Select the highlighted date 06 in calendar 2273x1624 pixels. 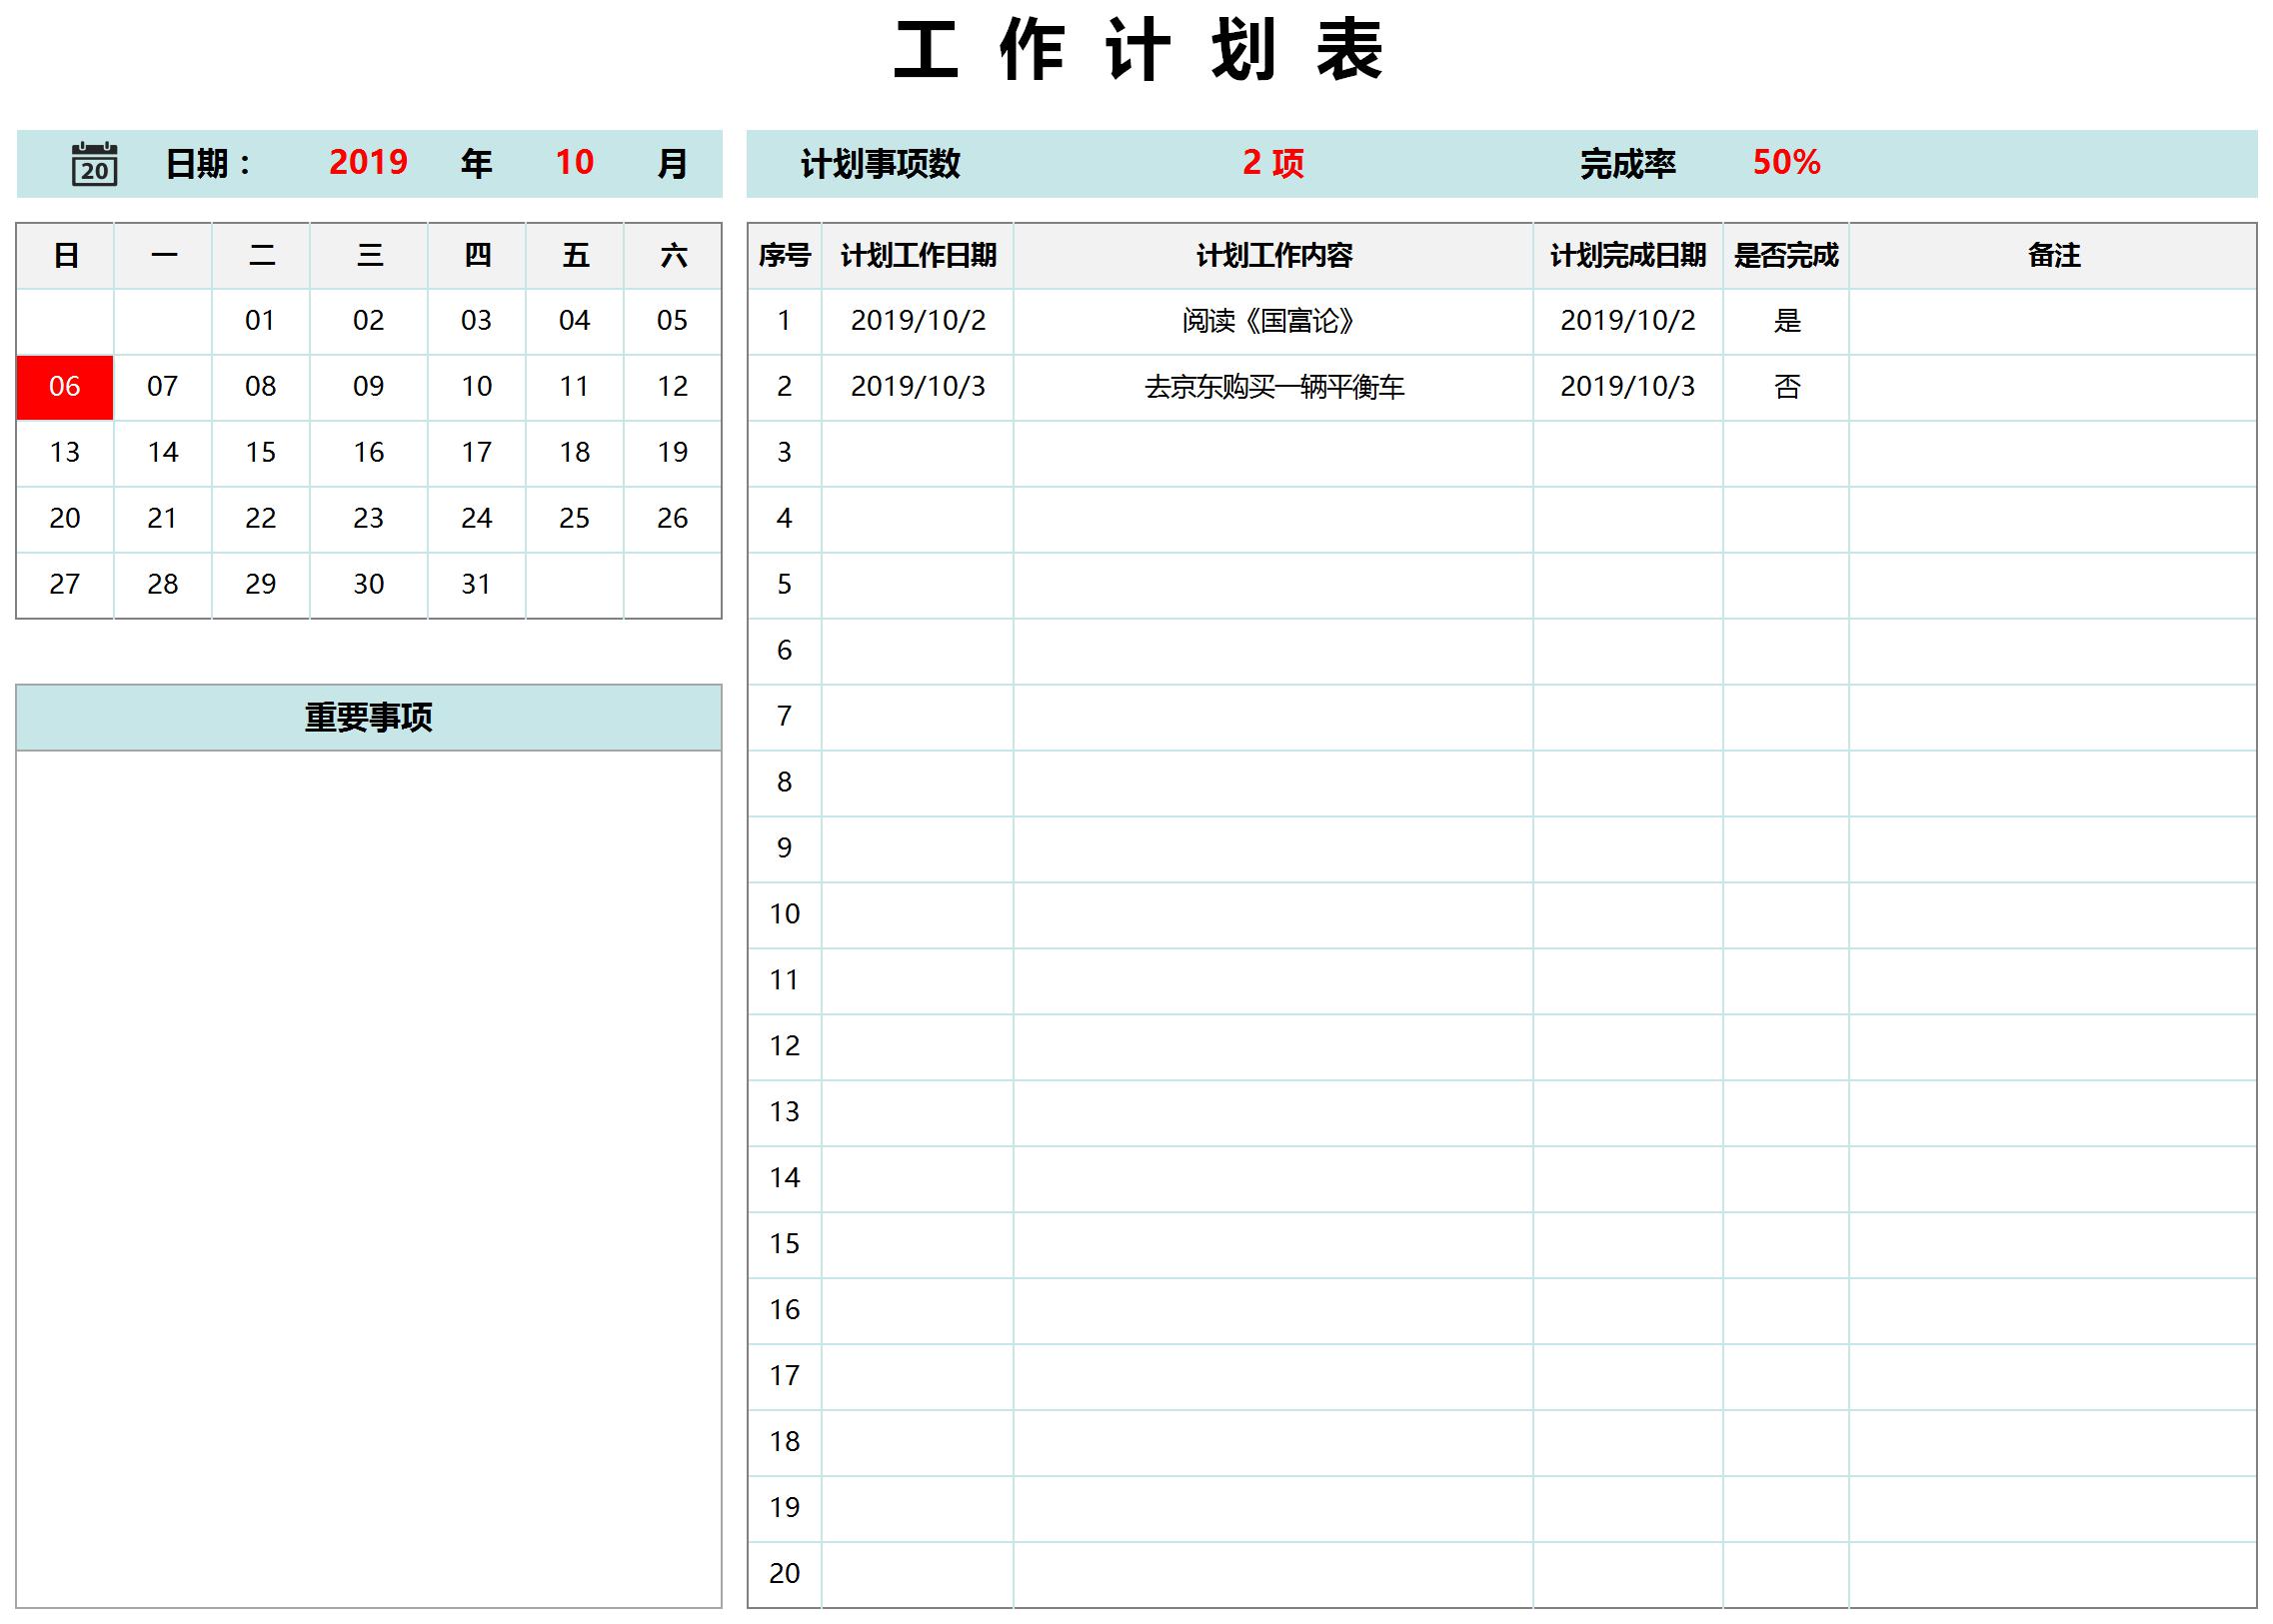point(64,387)
